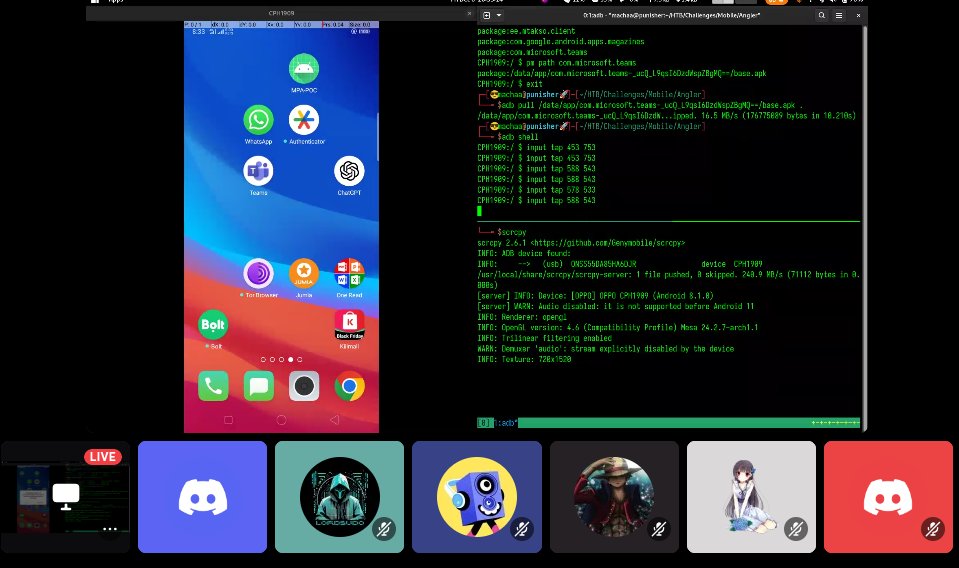Tap the phone's Home circle button
The image size is (959, 568).
(x=281, y=420)
